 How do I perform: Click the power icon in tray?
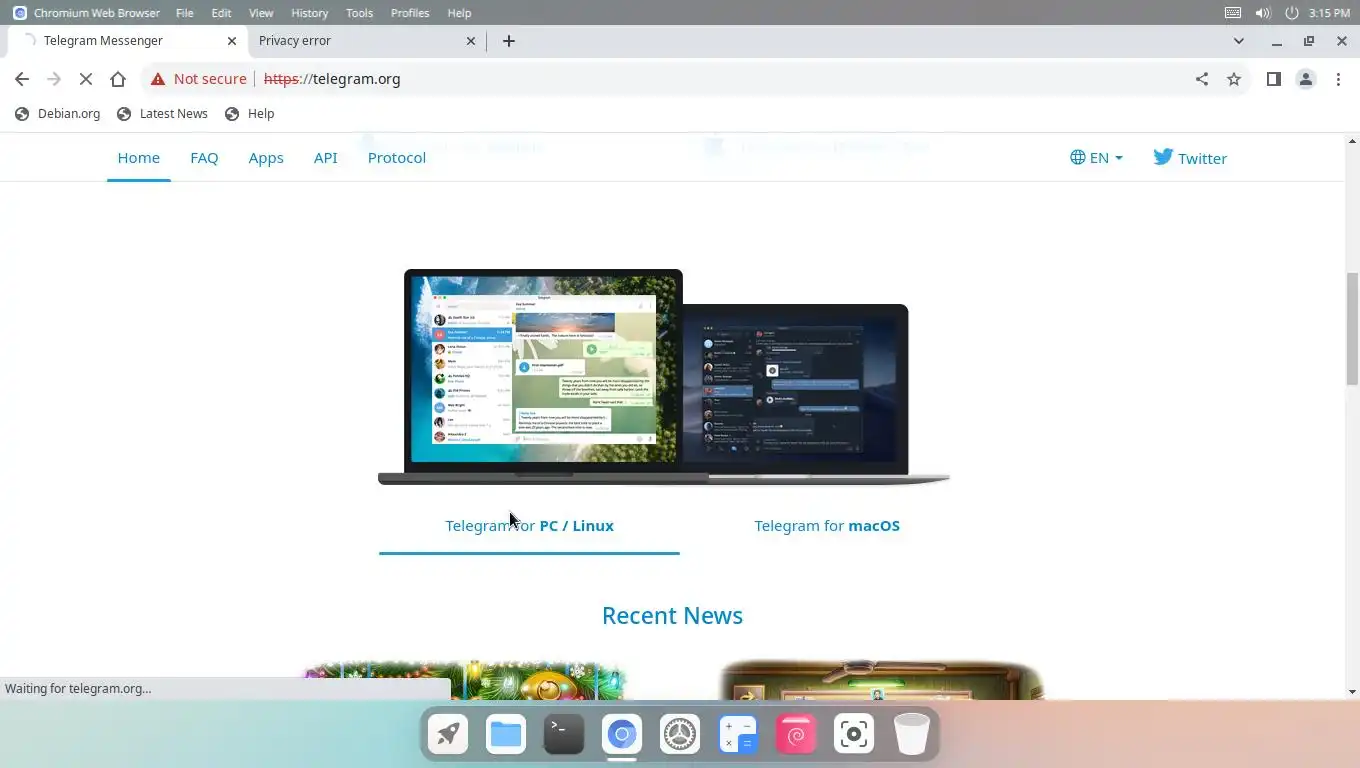pos(1291,13)
